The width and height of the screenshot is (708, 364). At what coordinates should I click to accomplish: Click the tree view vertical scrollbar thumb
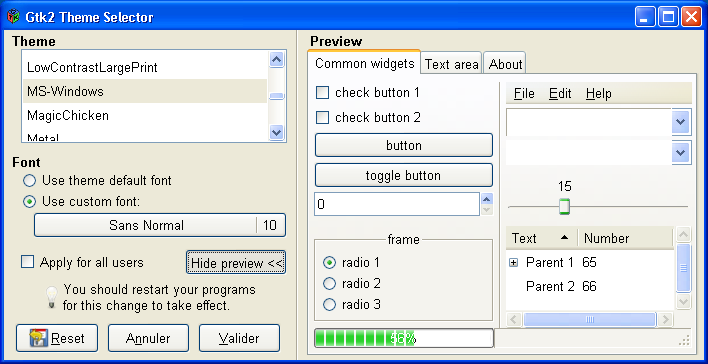click(x=683, y=268)
